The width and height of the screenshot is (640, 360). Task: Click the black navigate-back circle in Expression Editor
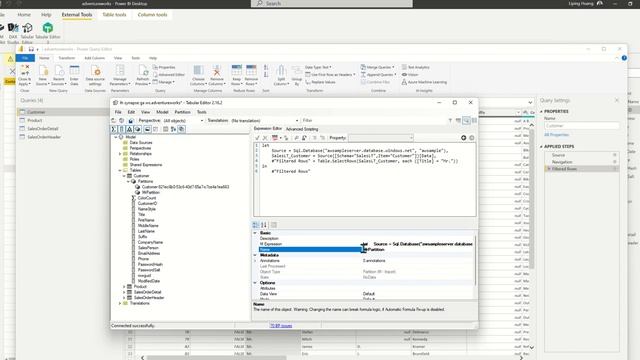point(463,138)
